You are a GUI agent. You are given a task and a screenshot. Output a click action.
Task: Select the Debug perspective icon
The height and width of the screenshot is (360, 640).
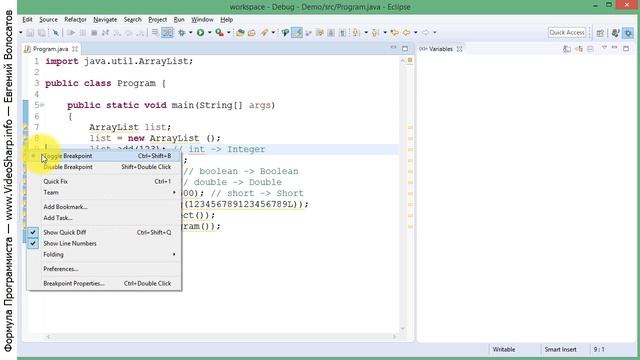(628, 33)
